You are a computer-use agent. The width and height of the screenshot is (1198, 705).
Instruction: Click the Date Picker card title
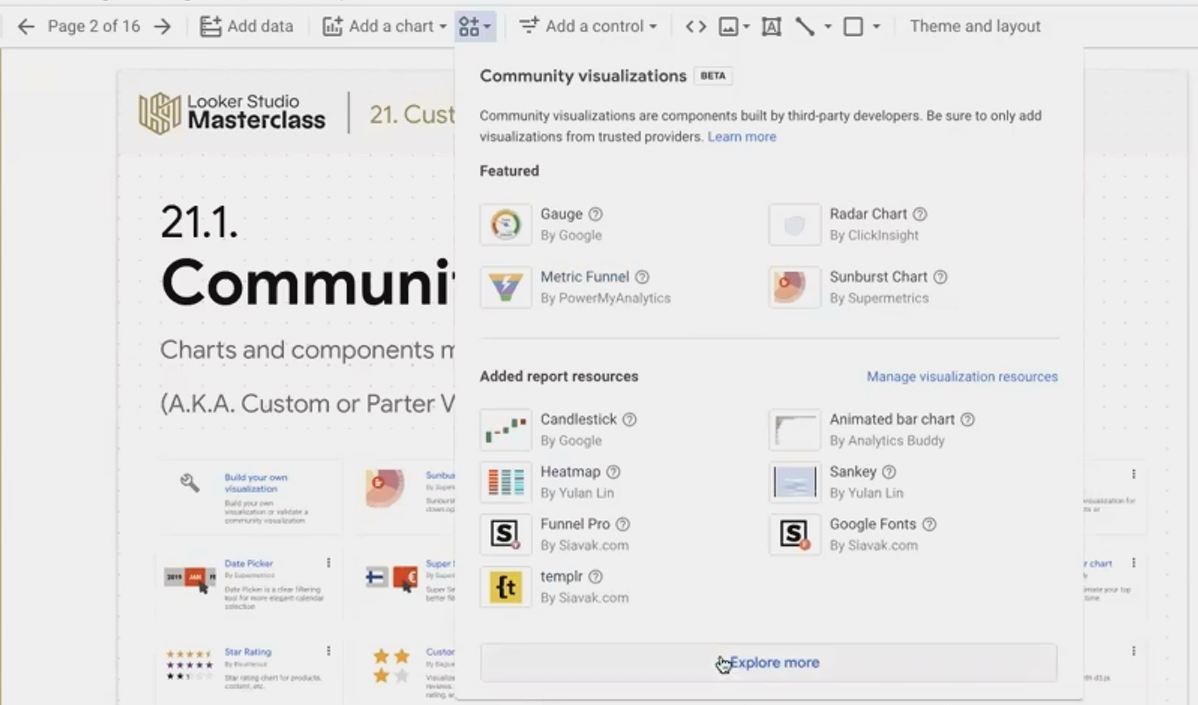[248, 564]
